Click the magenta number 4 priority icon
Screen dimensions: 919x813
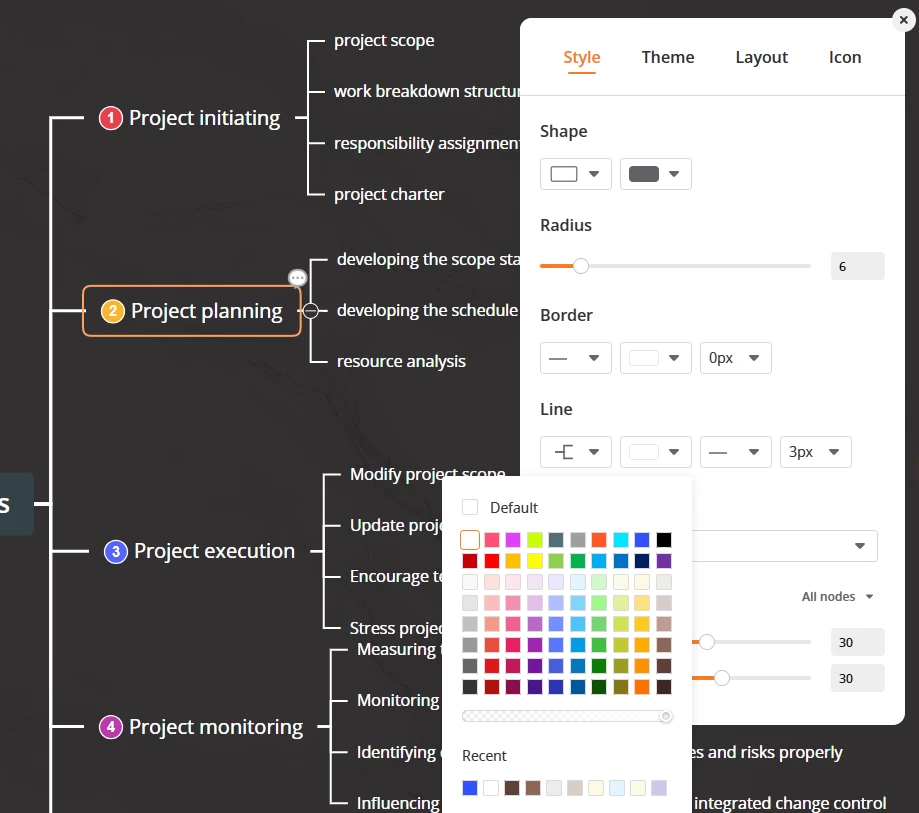[x=111, y=727]
